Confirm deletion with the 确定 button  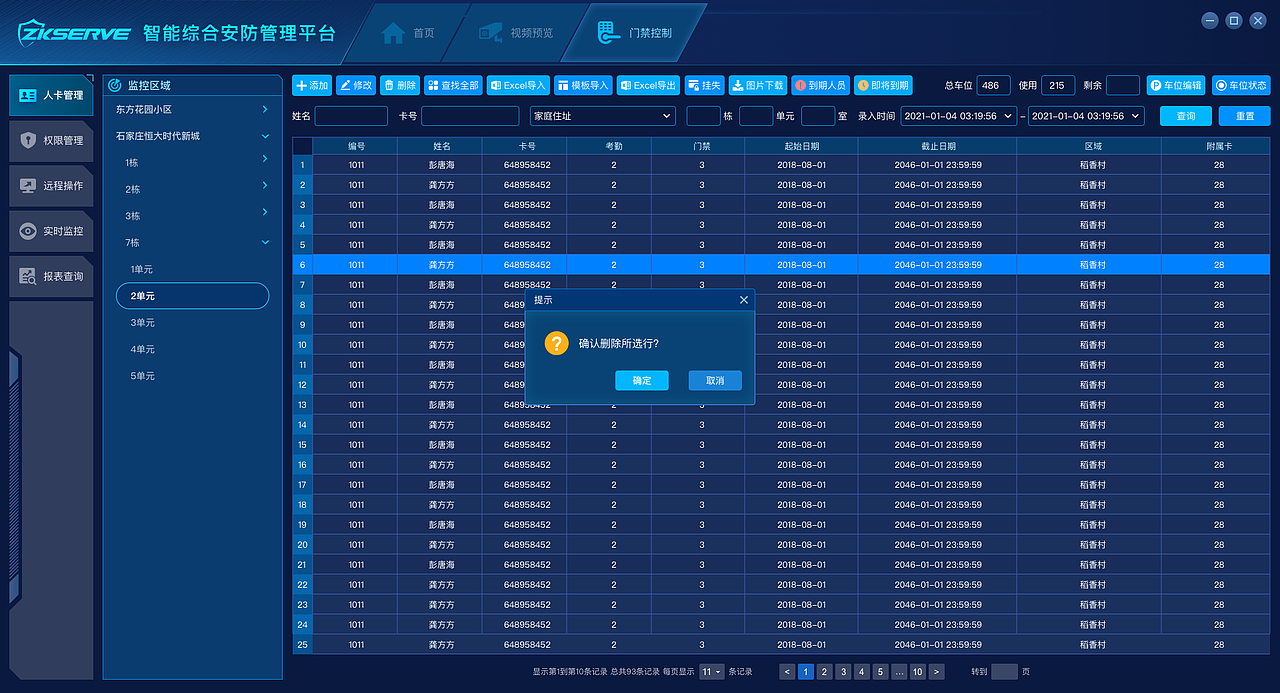pos(642,380)
